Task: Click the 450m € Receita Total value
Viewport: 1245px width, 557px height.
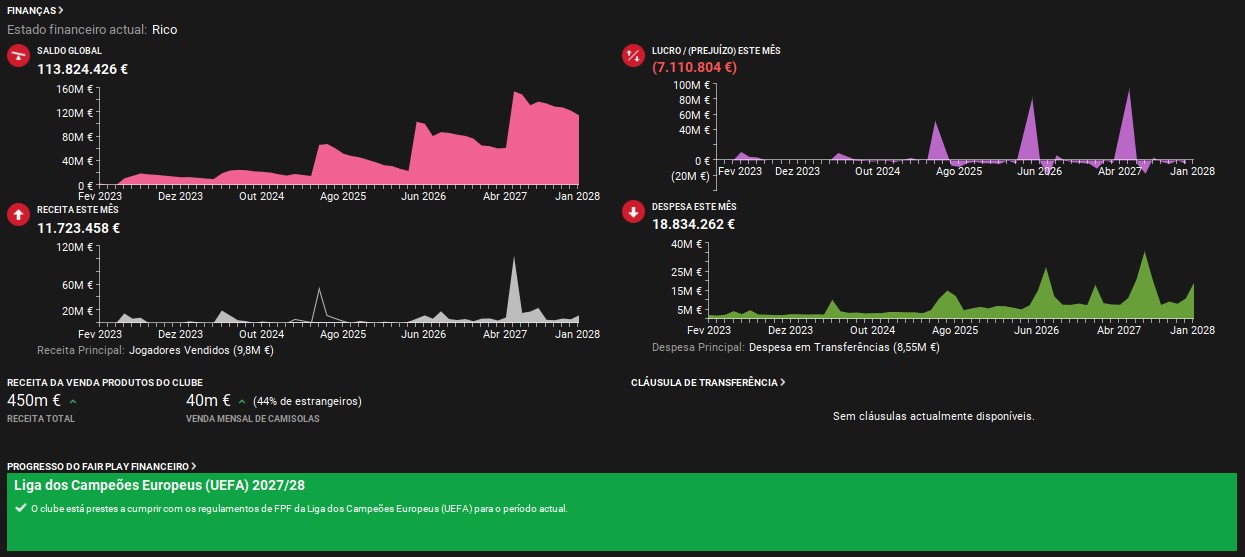Action: [x=34, y=401]
